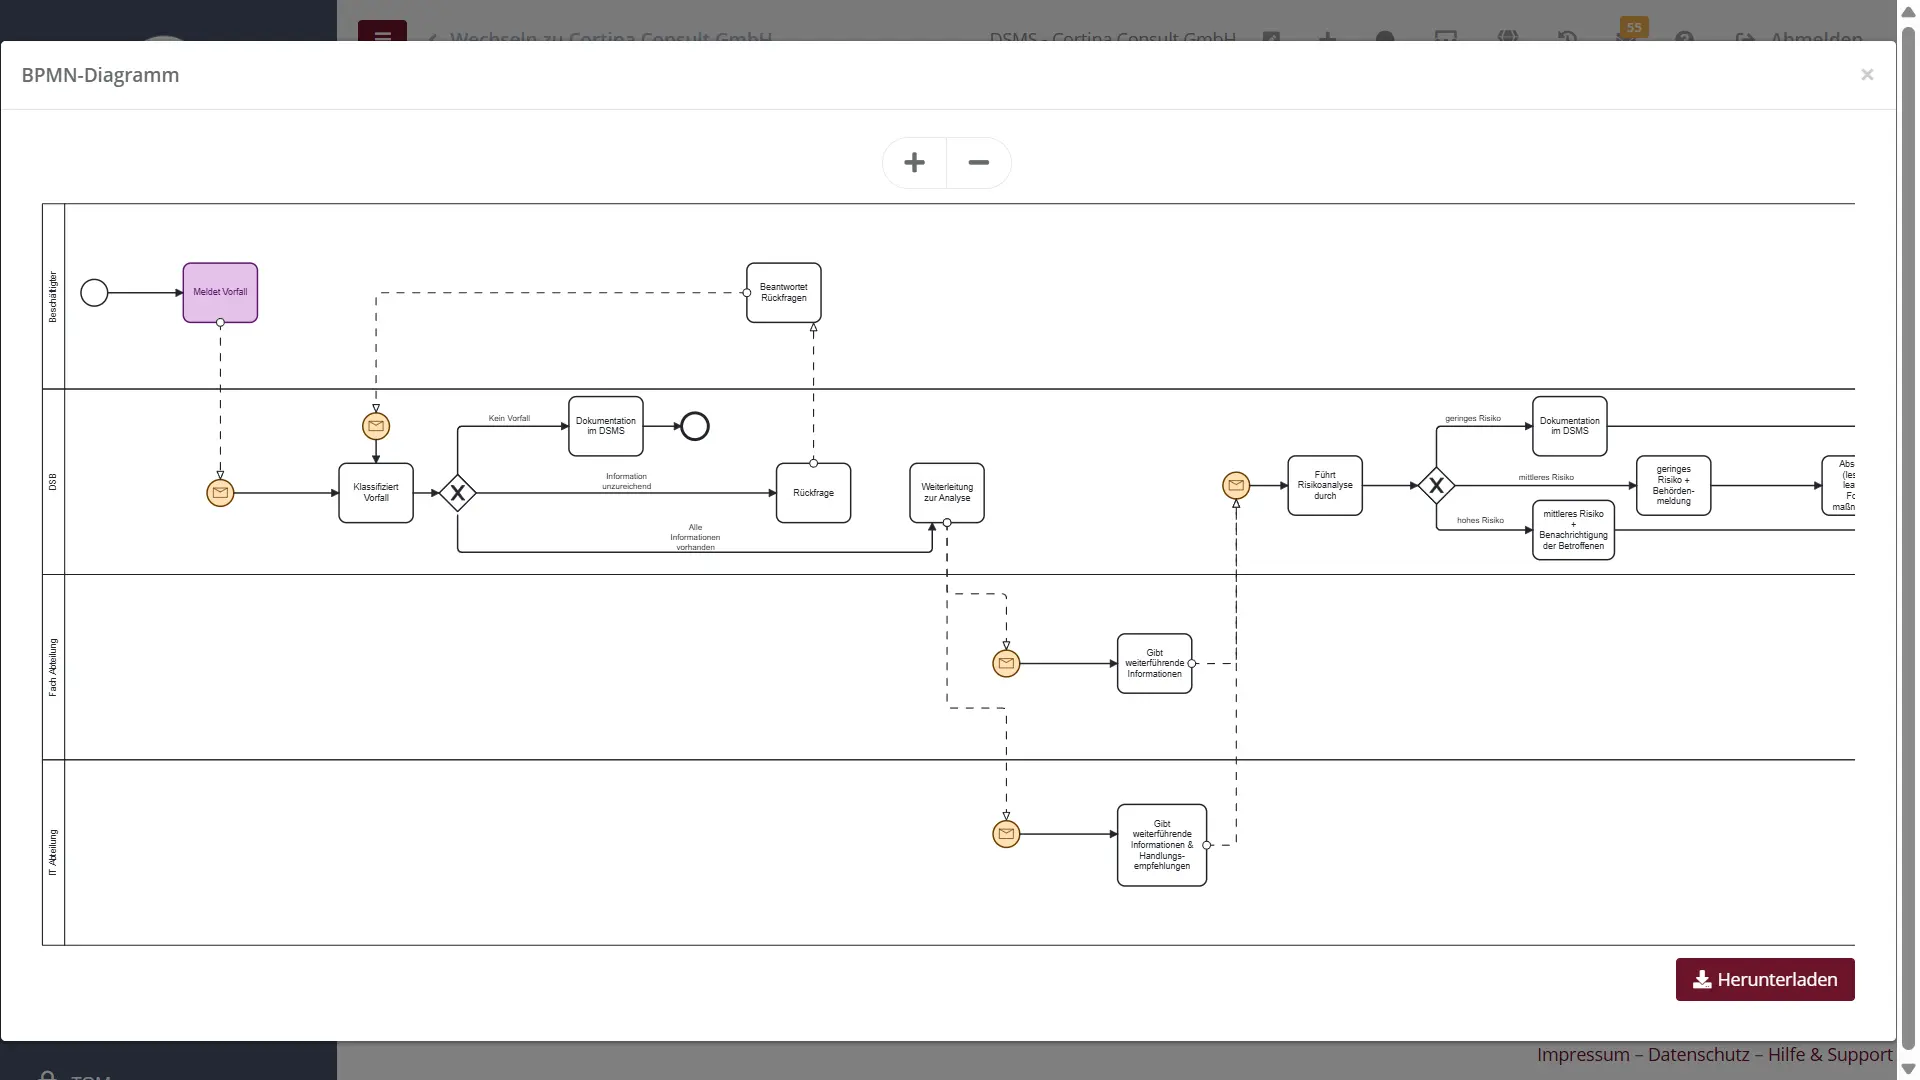Click the exclusive gateway after Klassifiziert Vorfall
Screen dimensions: 1920x1080
457,493
